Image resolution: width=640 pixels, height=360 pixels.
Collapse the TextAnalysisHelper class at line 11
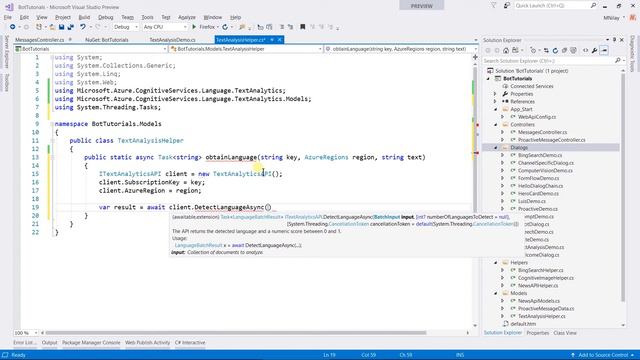tap(53, 140)
